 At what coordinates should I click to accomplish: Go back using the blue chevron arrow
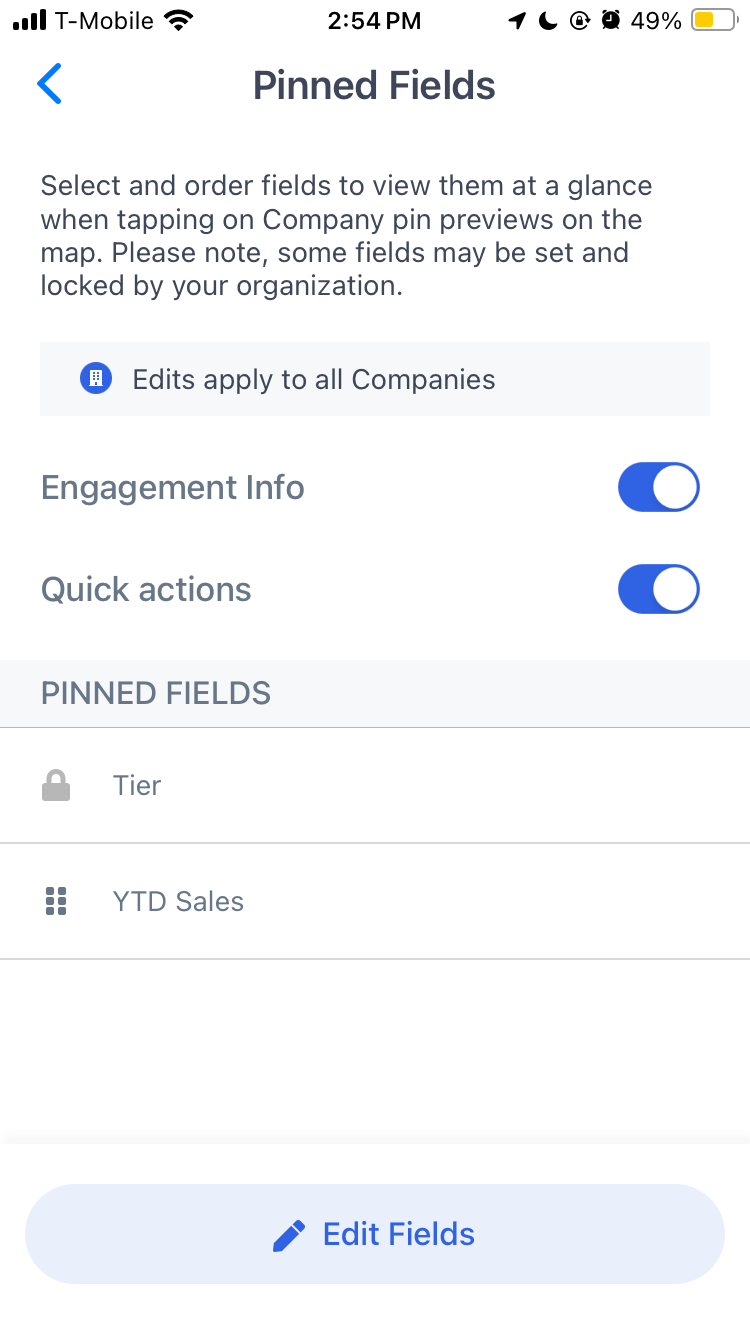tap(49, 84)
